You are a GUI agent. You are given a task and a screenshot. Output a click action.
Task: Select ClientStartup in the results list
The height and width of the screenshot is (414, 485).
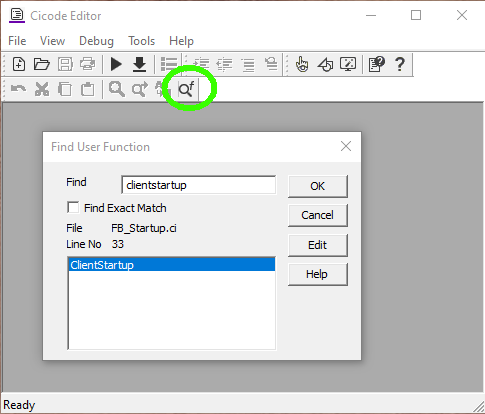tap(172, 265)
